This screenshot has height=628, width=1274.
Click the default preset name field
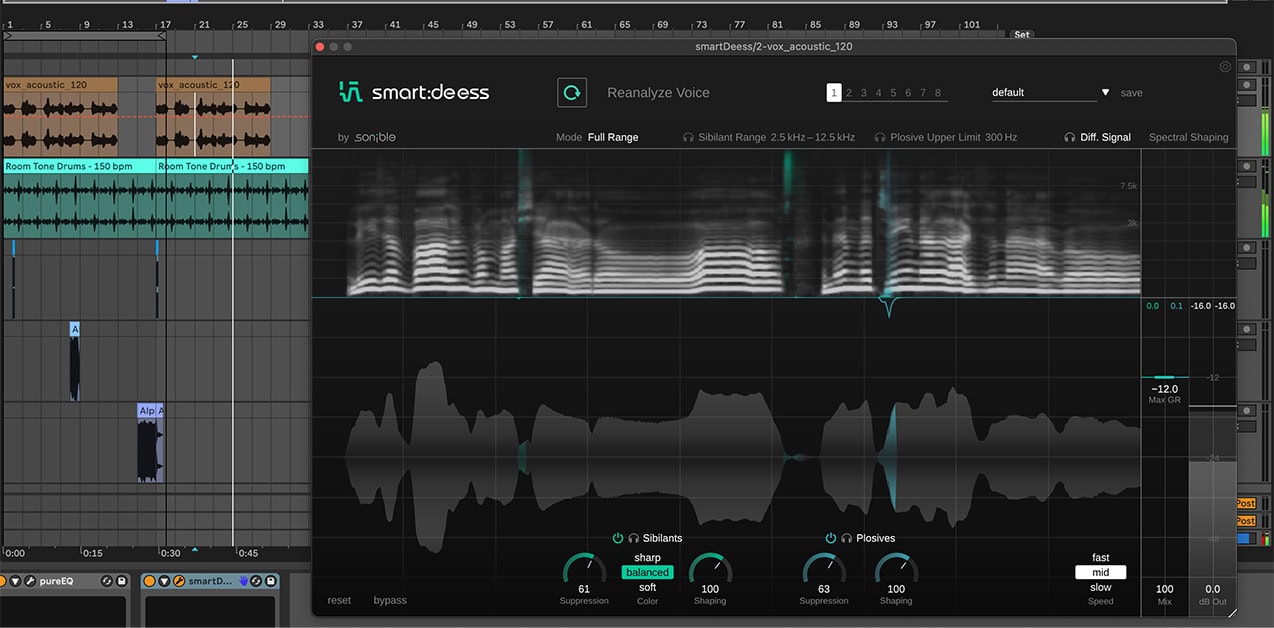(x=1044, y=92)
